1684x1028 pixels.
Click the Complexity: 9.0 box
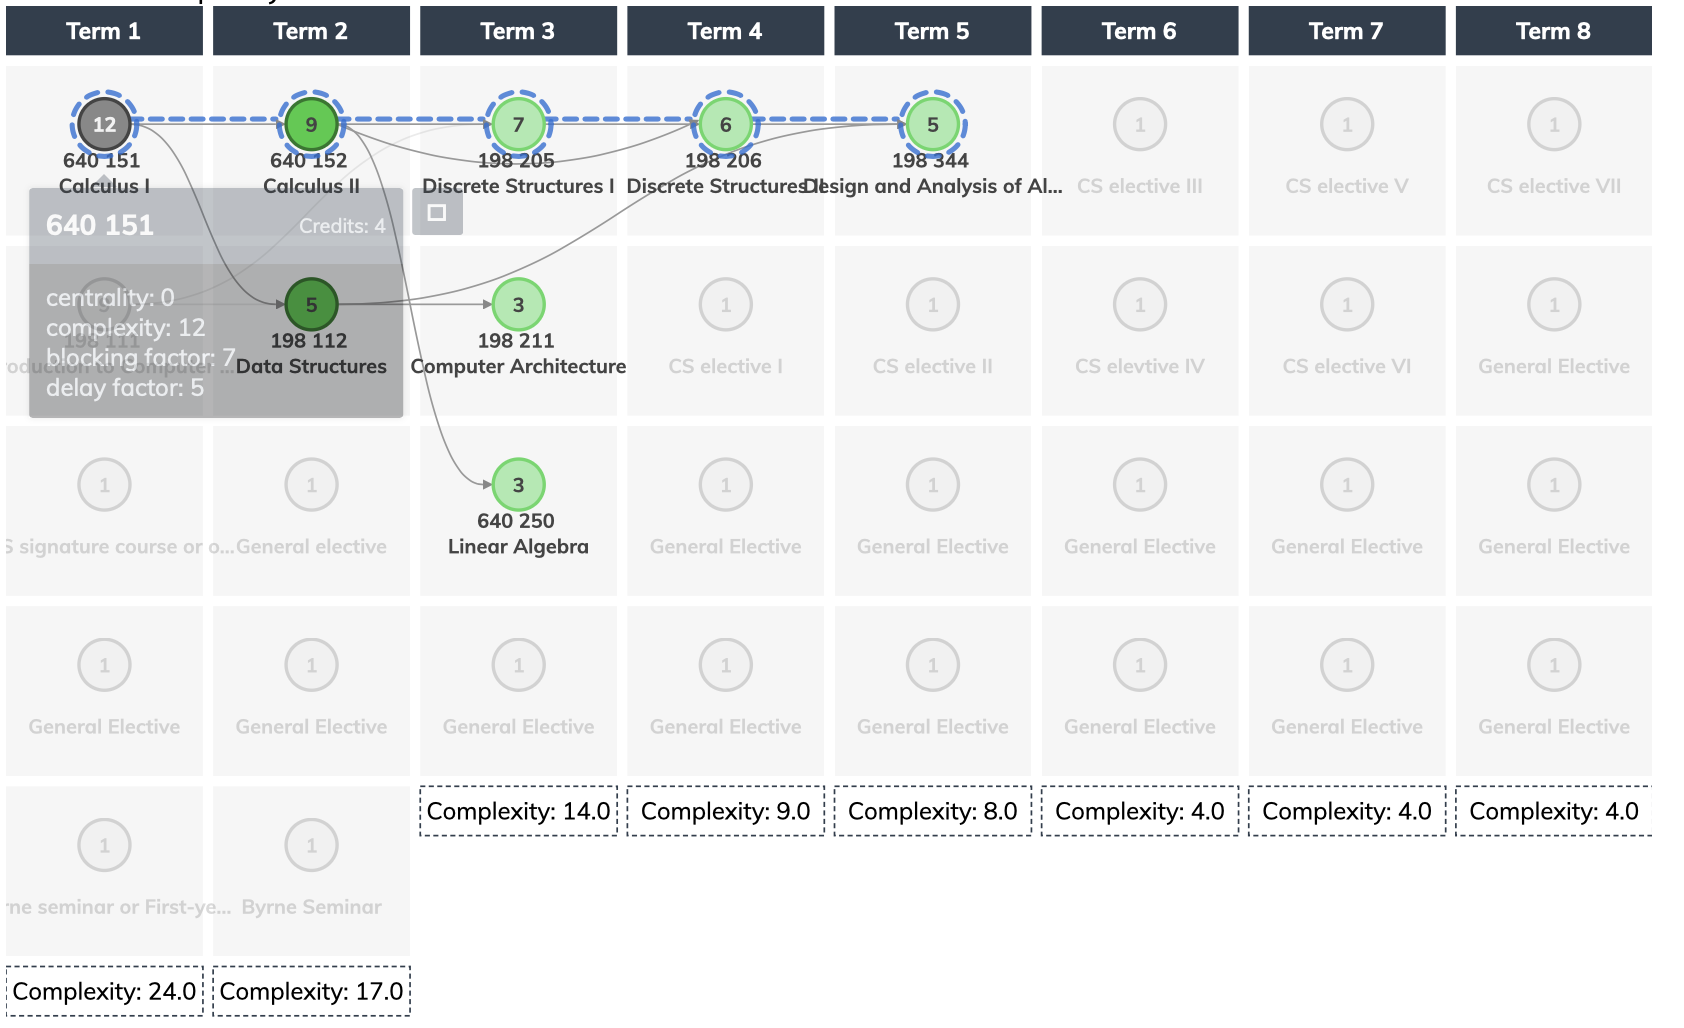725,811
